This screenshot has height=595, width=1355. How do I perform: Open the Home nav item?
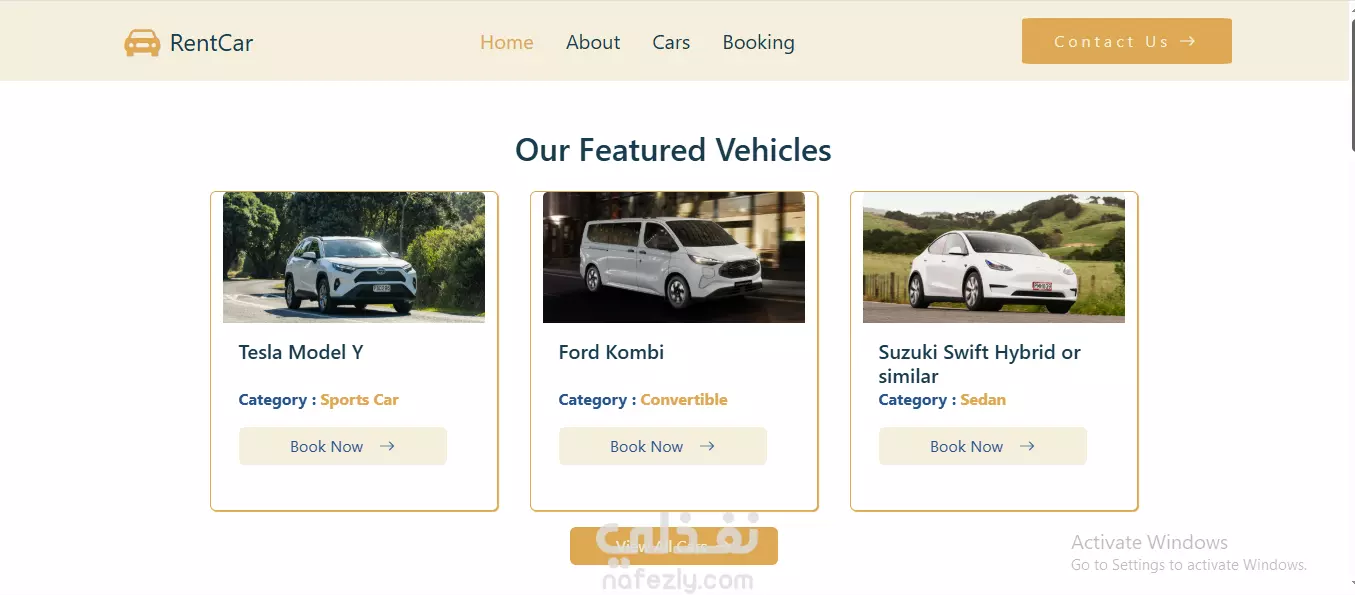507,42
